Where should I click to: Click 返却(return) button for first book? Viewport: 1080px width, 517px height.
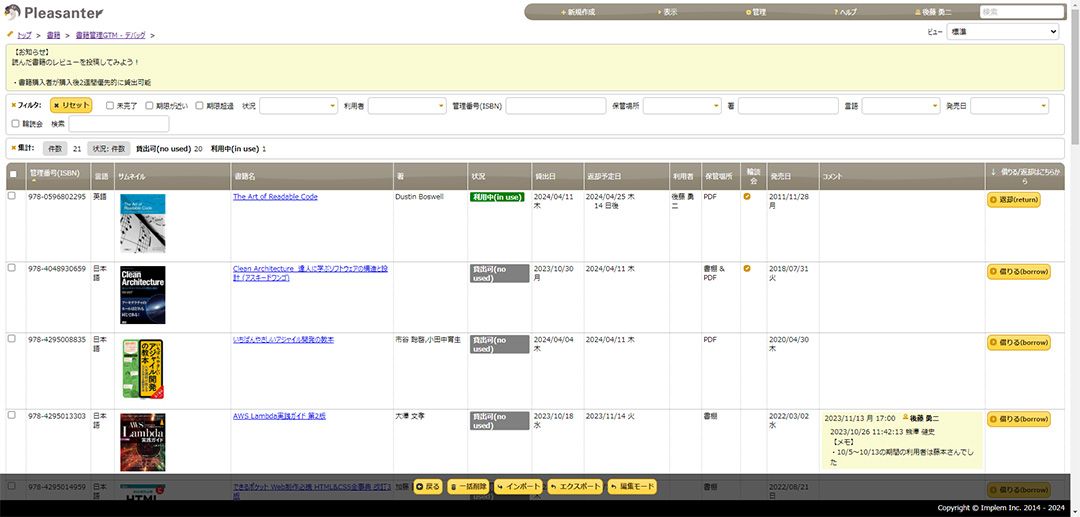click(x=1013, y=200)
